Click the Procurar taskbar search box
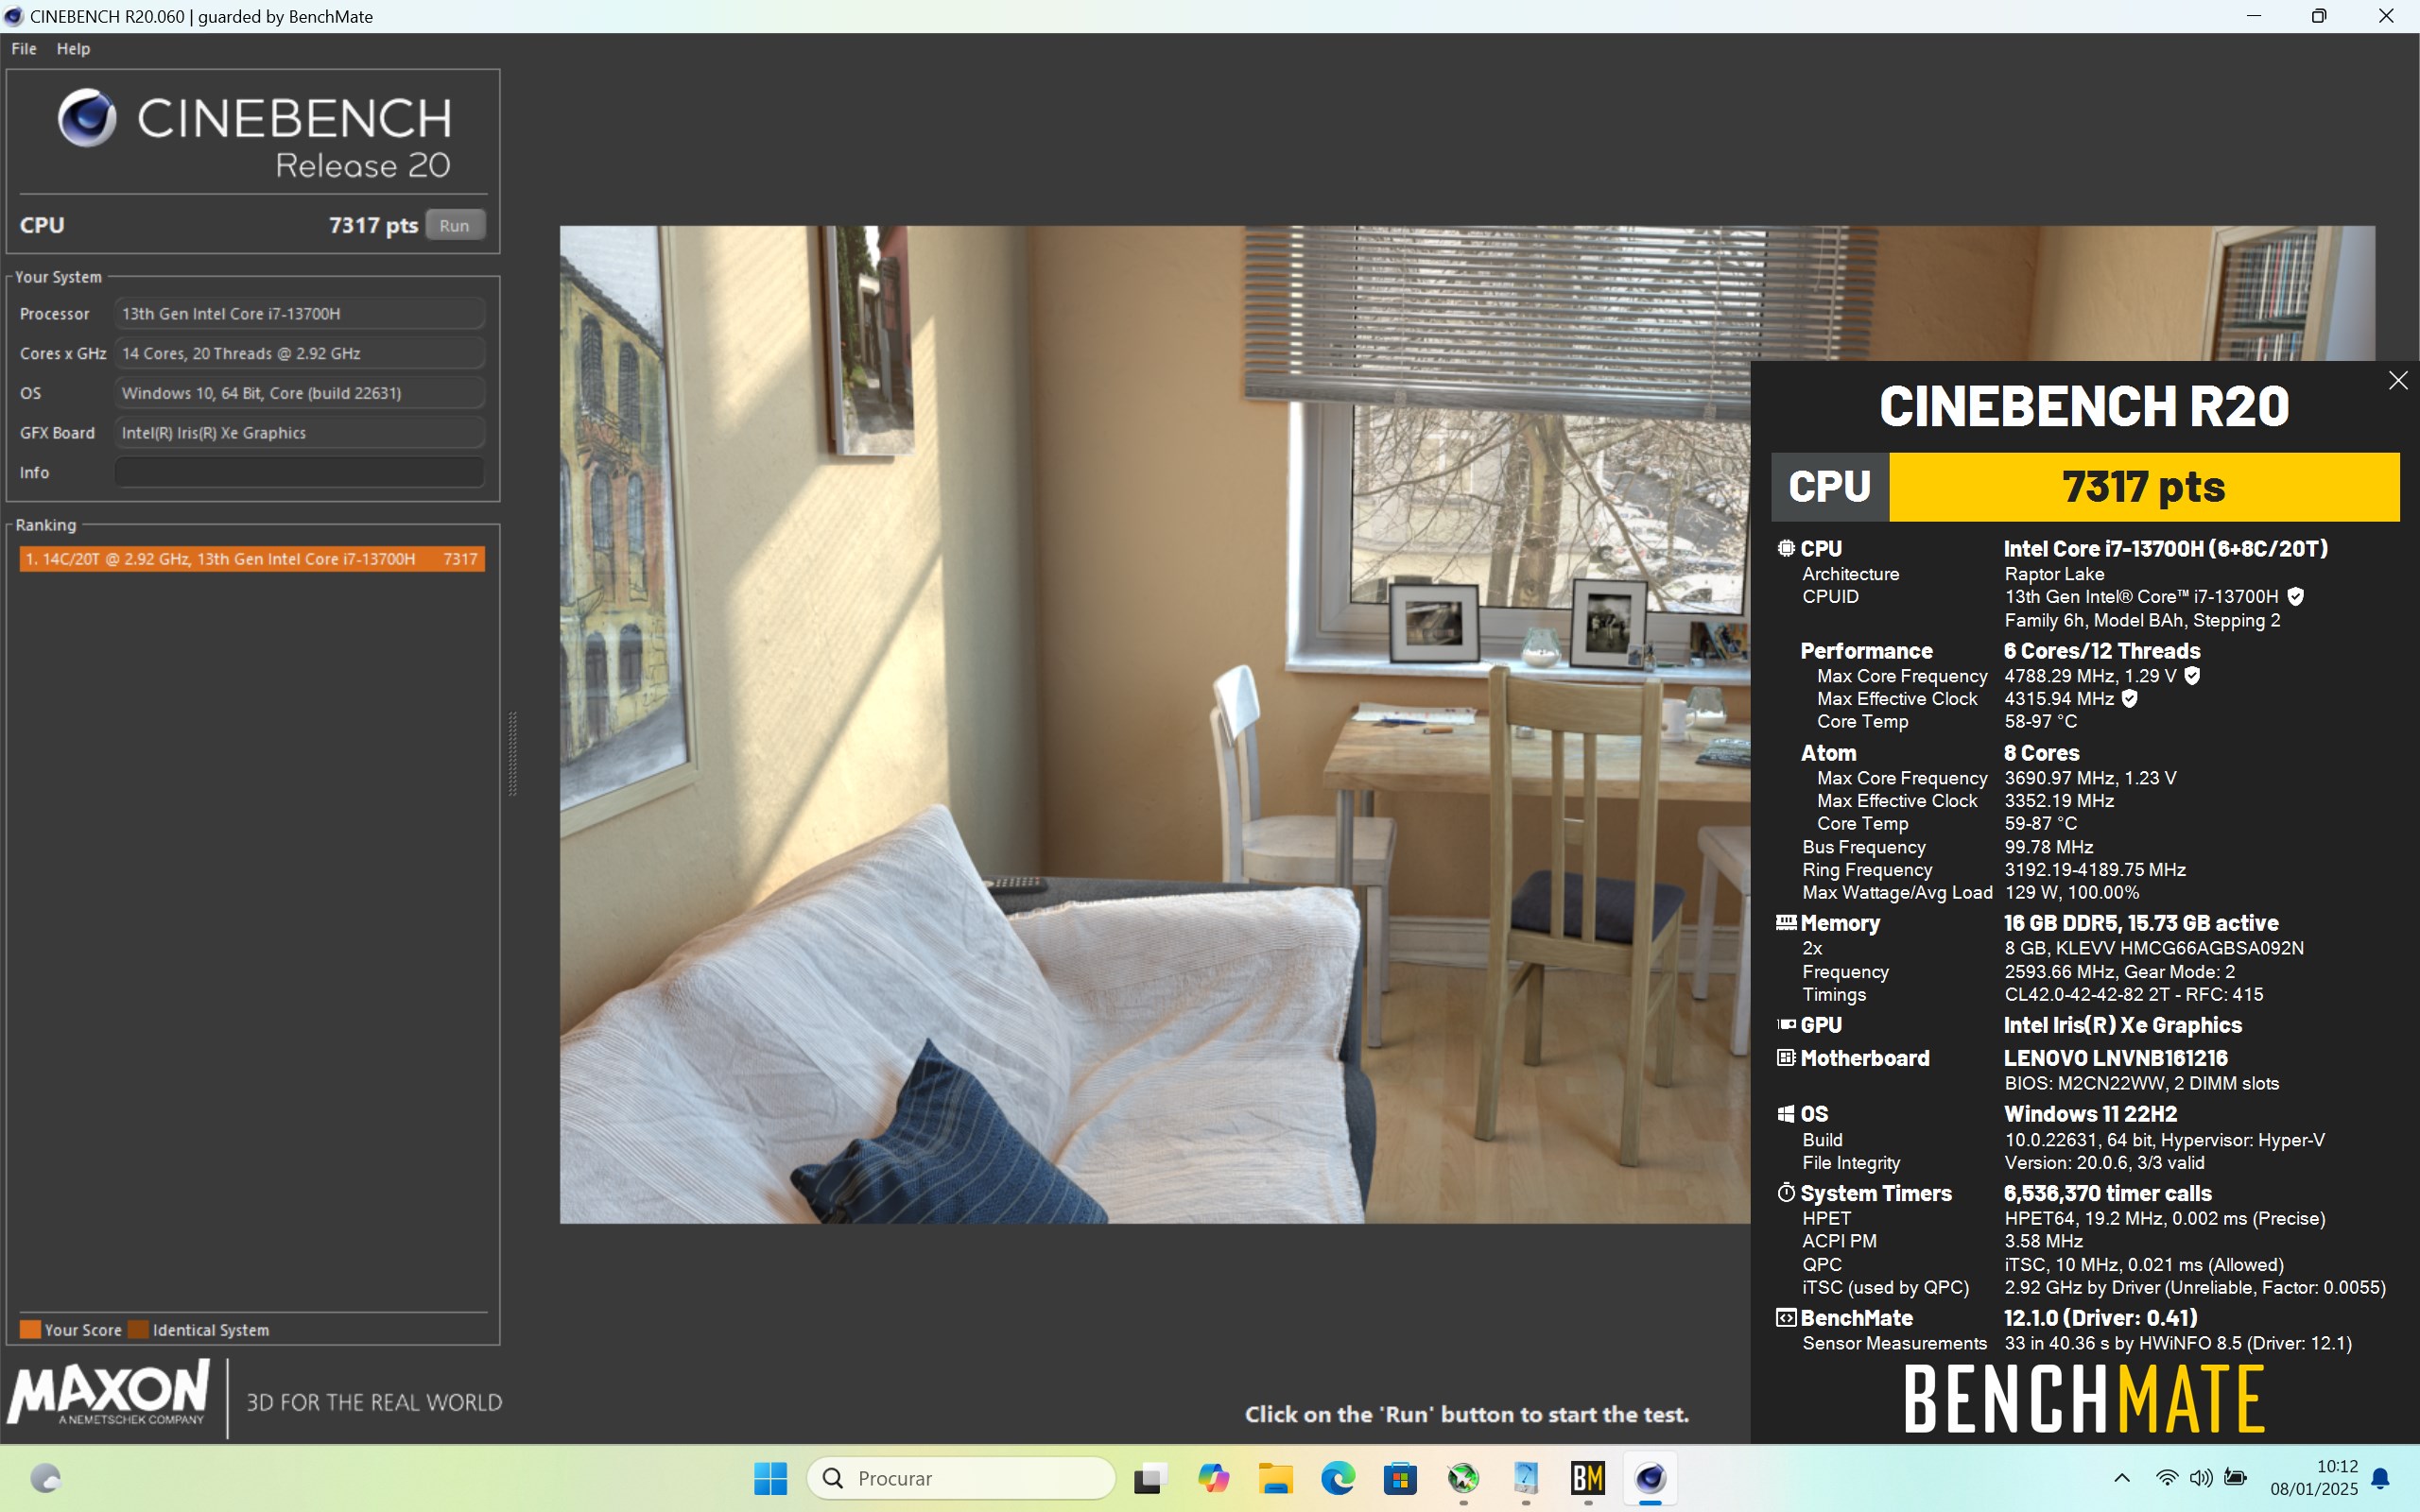Viewport: 2420px width, 1512px height. (x=961, y=1478)
